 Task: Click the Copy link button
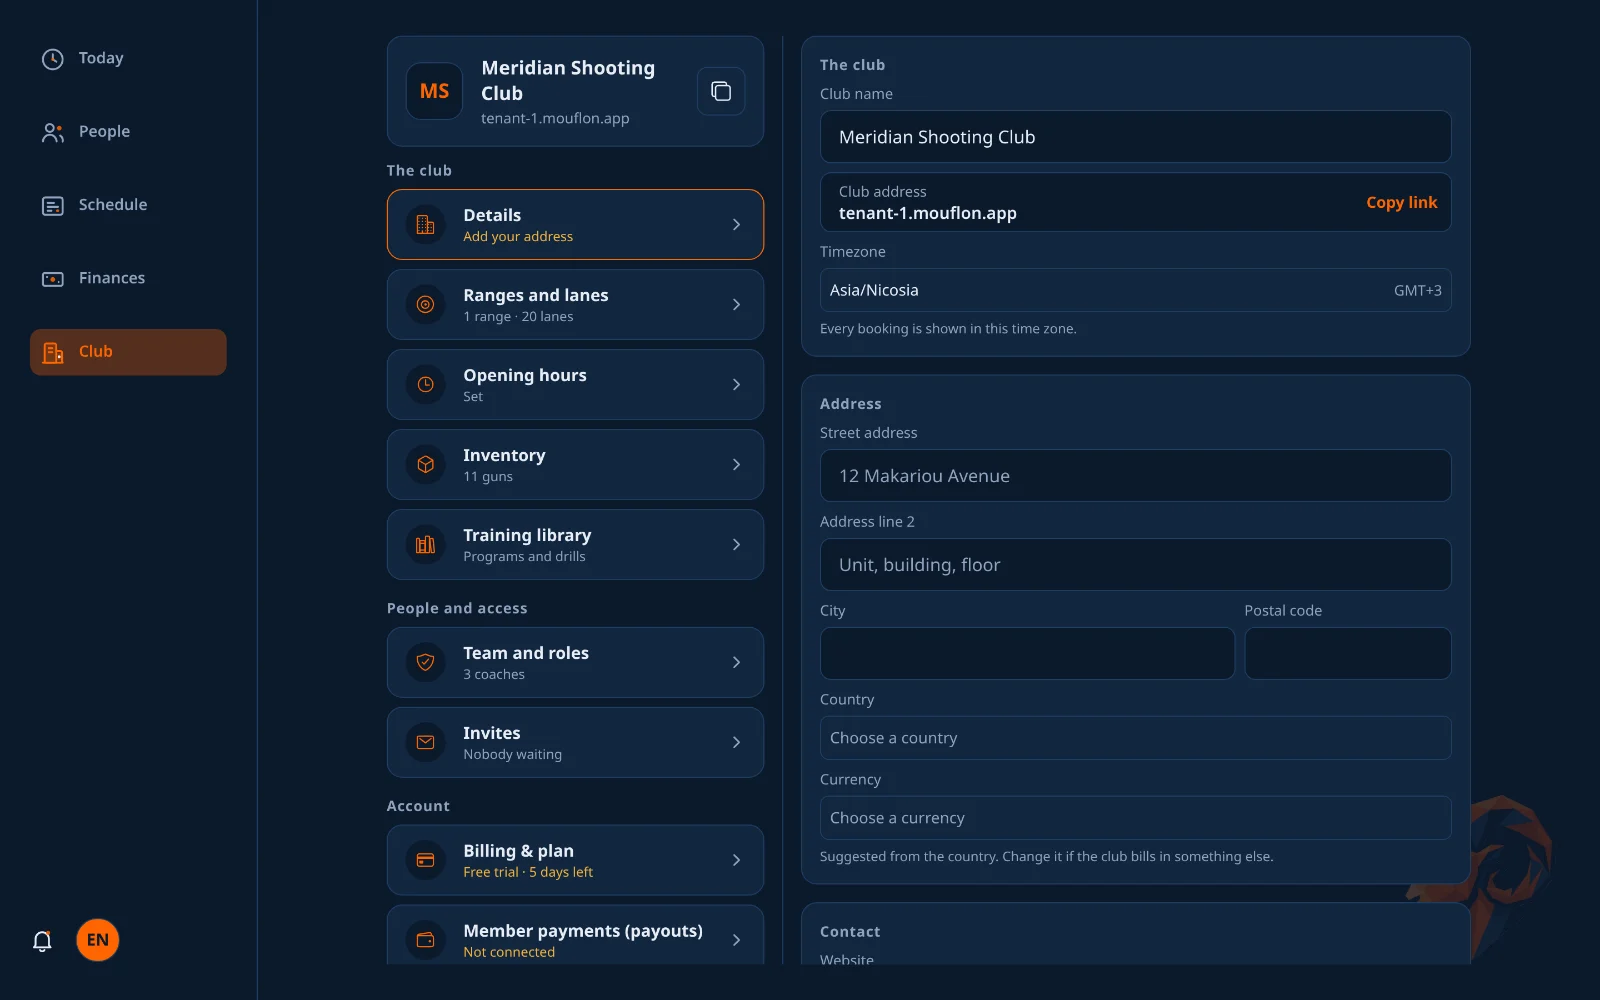click(x=1401, y=202)
